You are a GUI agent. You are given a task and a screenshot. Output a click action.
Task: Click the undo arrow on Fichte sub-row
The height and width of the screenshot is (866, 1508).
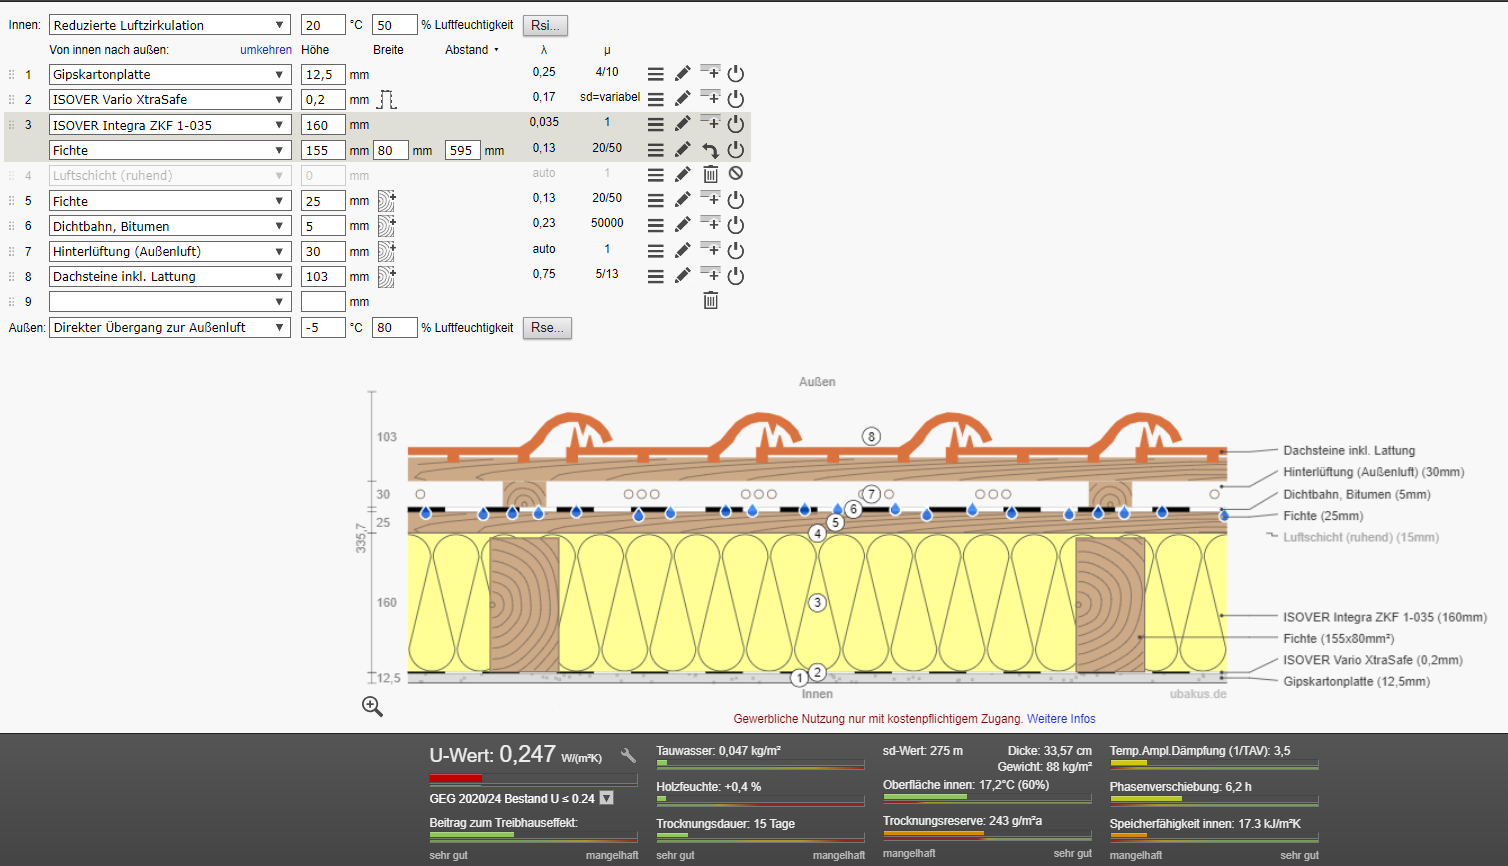point(710,150)
